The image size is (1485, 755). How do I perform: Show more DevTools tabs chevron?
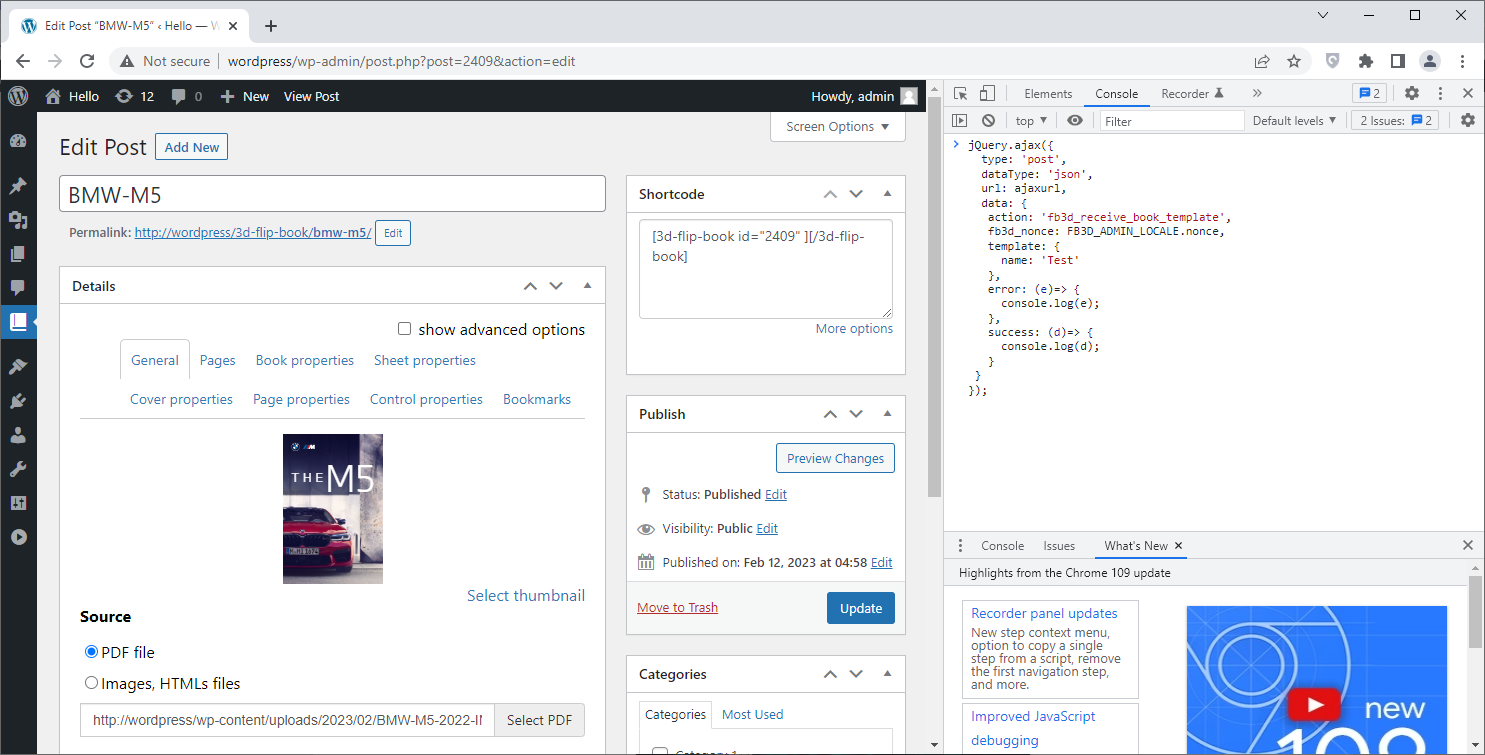pyautogui.click(x=1257, y=94)
